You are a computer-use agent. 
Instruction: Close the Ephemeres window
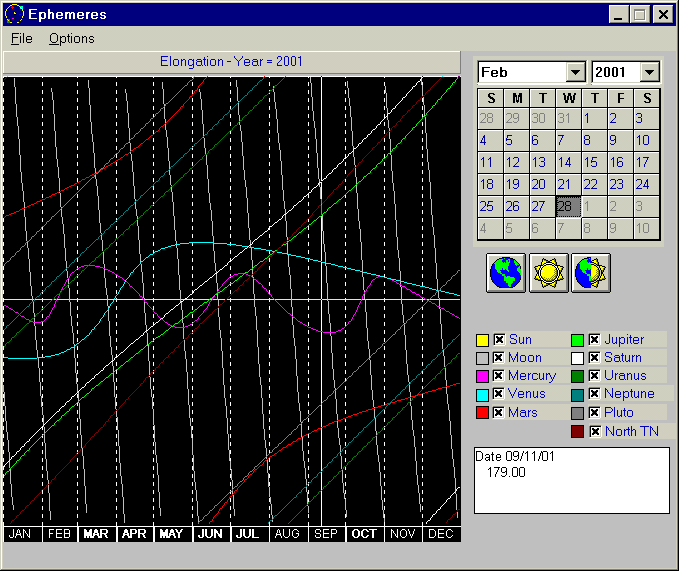[663, 15]
